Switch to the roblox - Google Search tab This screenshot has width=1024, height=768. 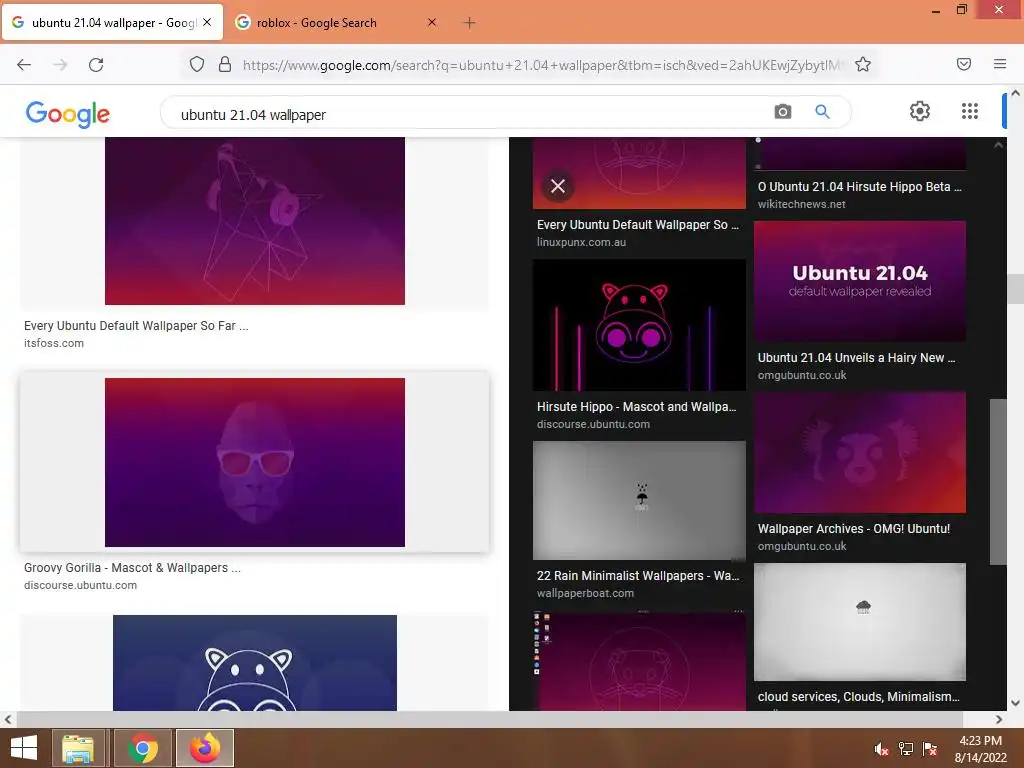[337, 23]
